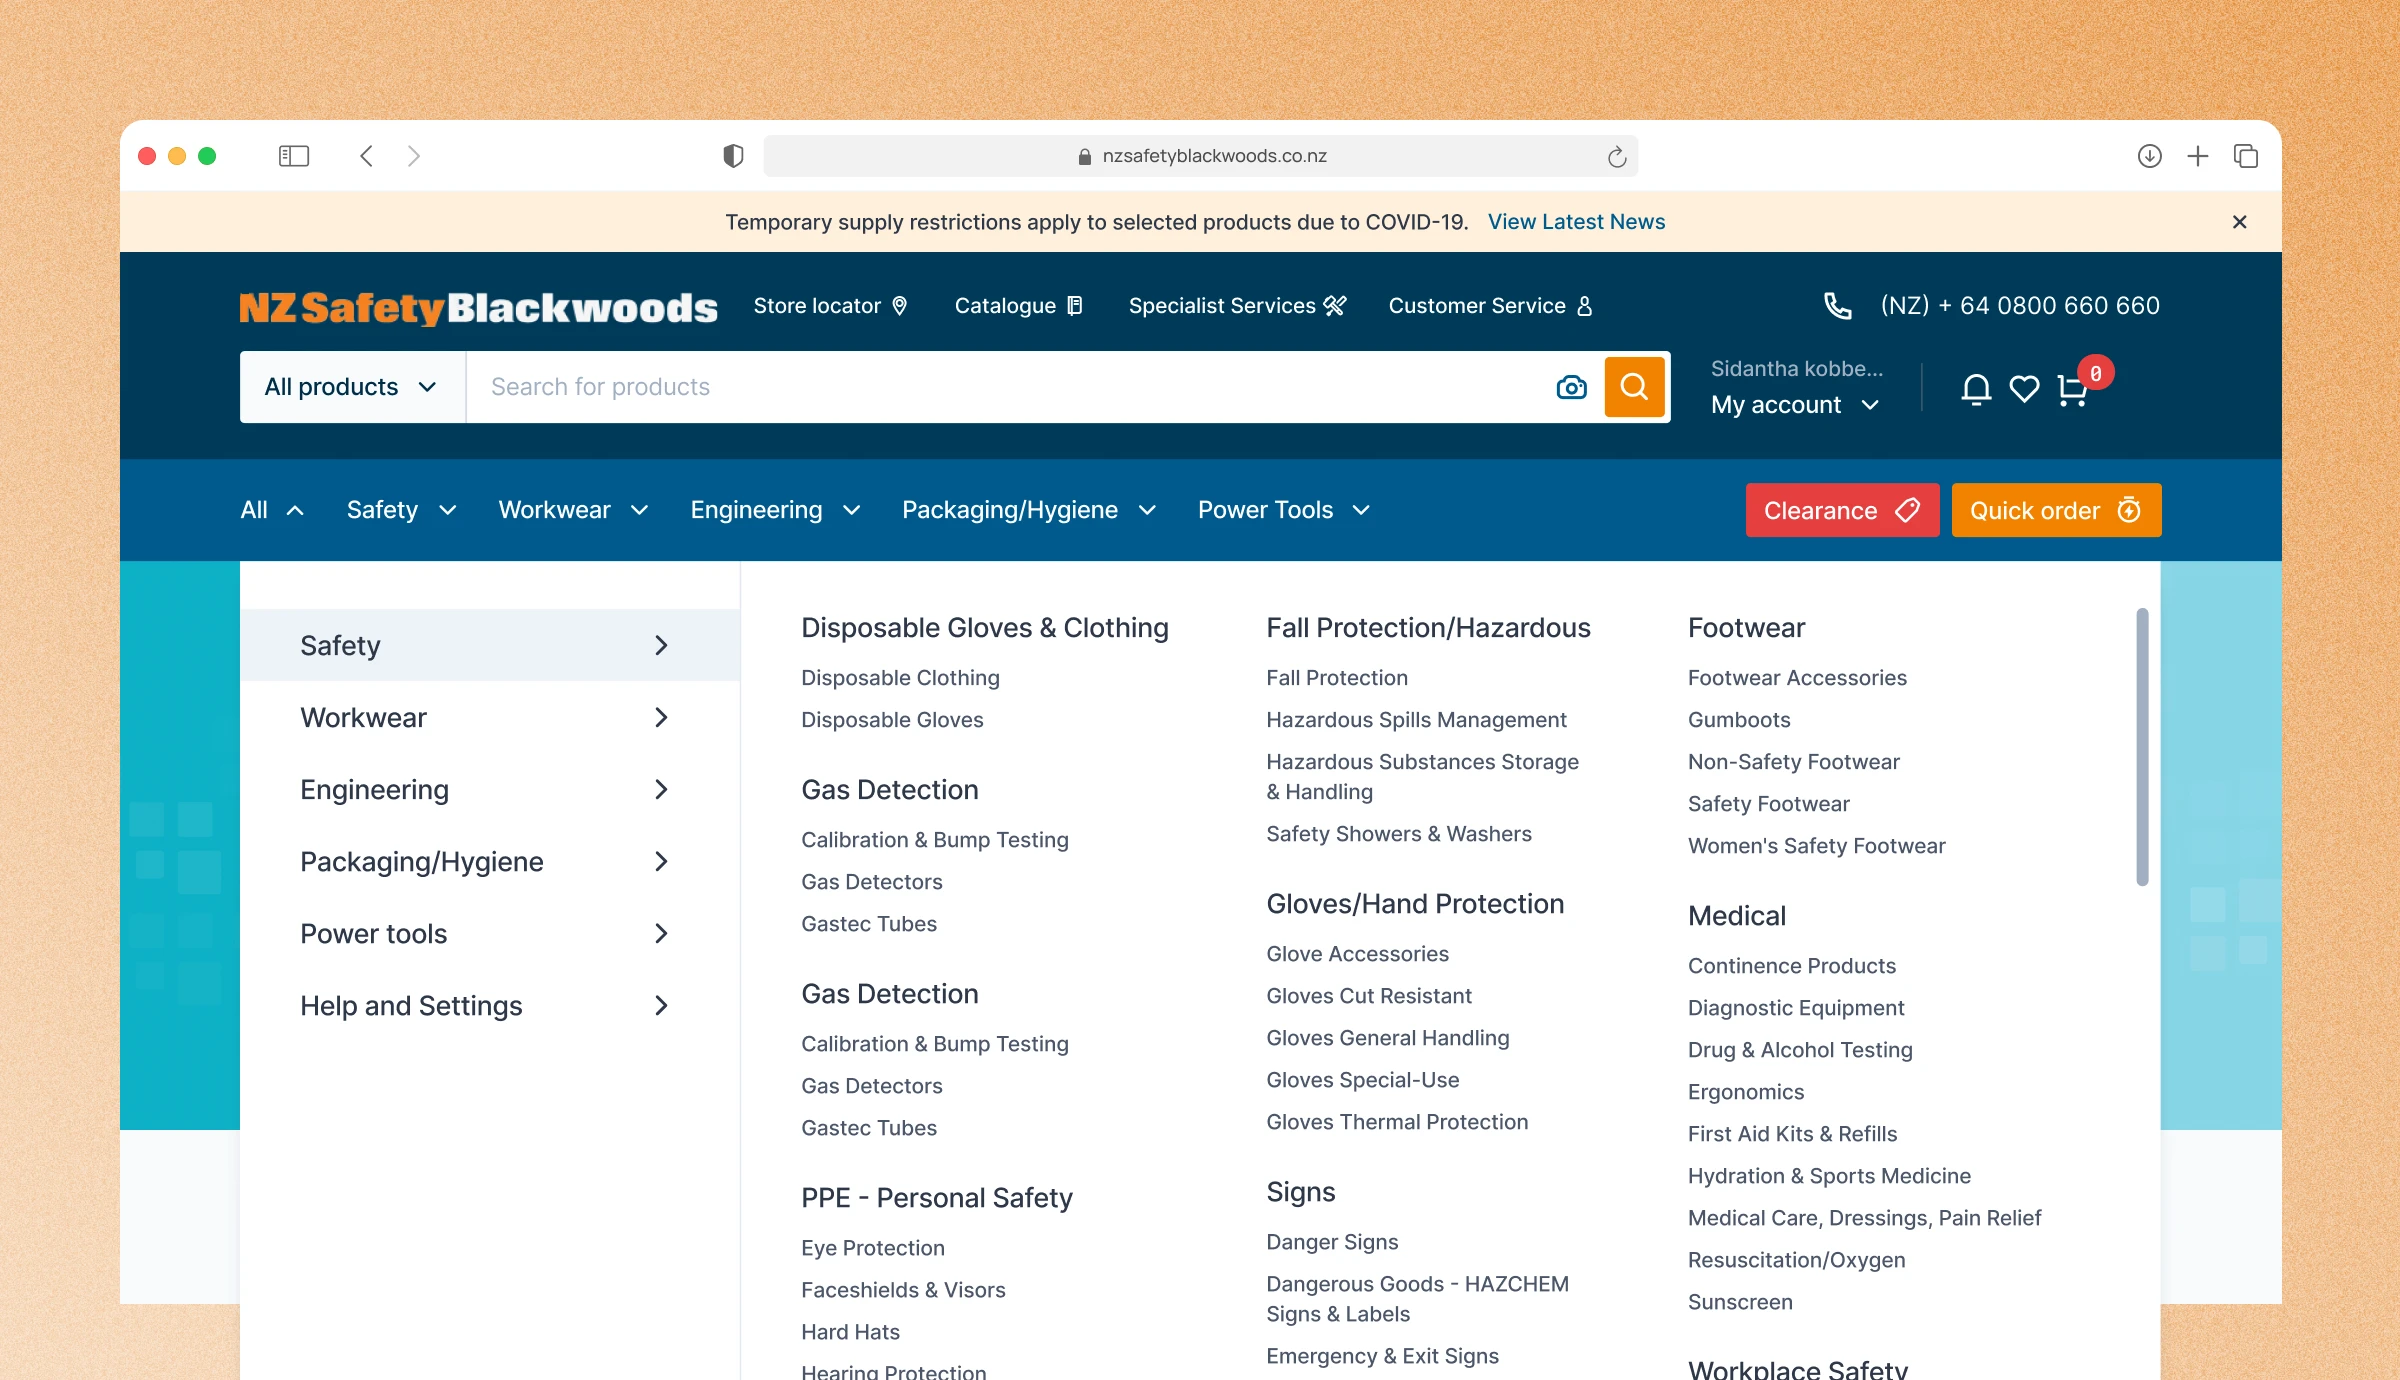Viewport: 2400px width, 1380px height.
Task: Click the red Clearance button
Action: [x=1842, y=510]
